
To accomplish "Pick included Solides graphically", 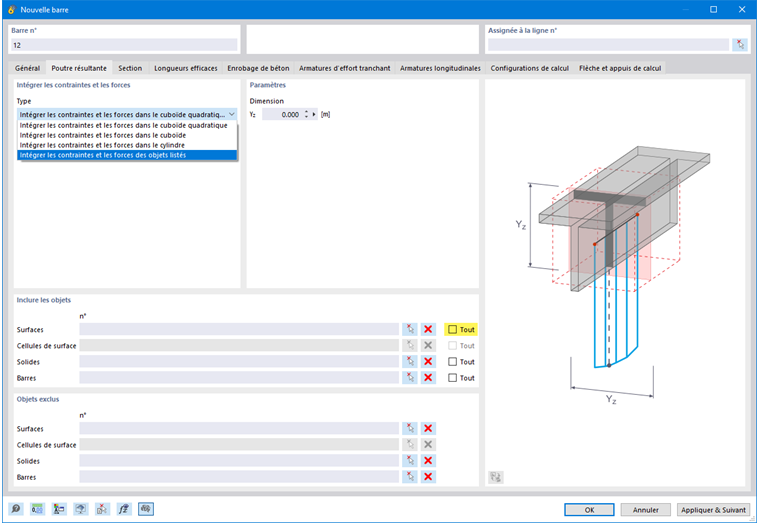I will (410, 362).
